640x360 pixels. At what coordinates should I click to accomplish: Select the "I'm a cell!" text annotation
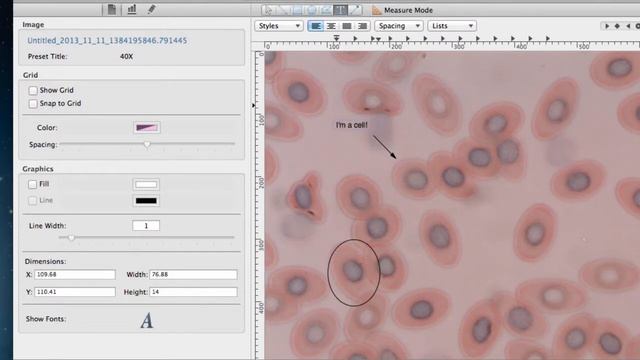[x=351, y=125]
